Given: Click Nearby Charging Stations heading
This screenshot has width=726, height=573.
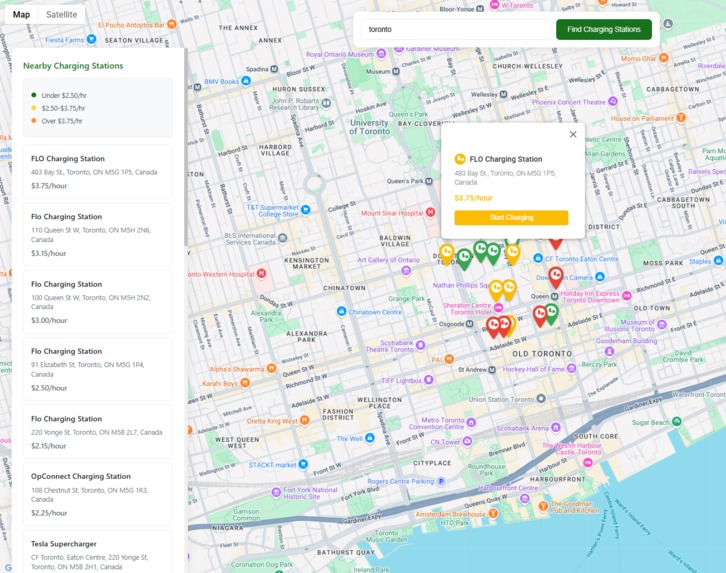Looking at the screenshot, I should [73, 66].
